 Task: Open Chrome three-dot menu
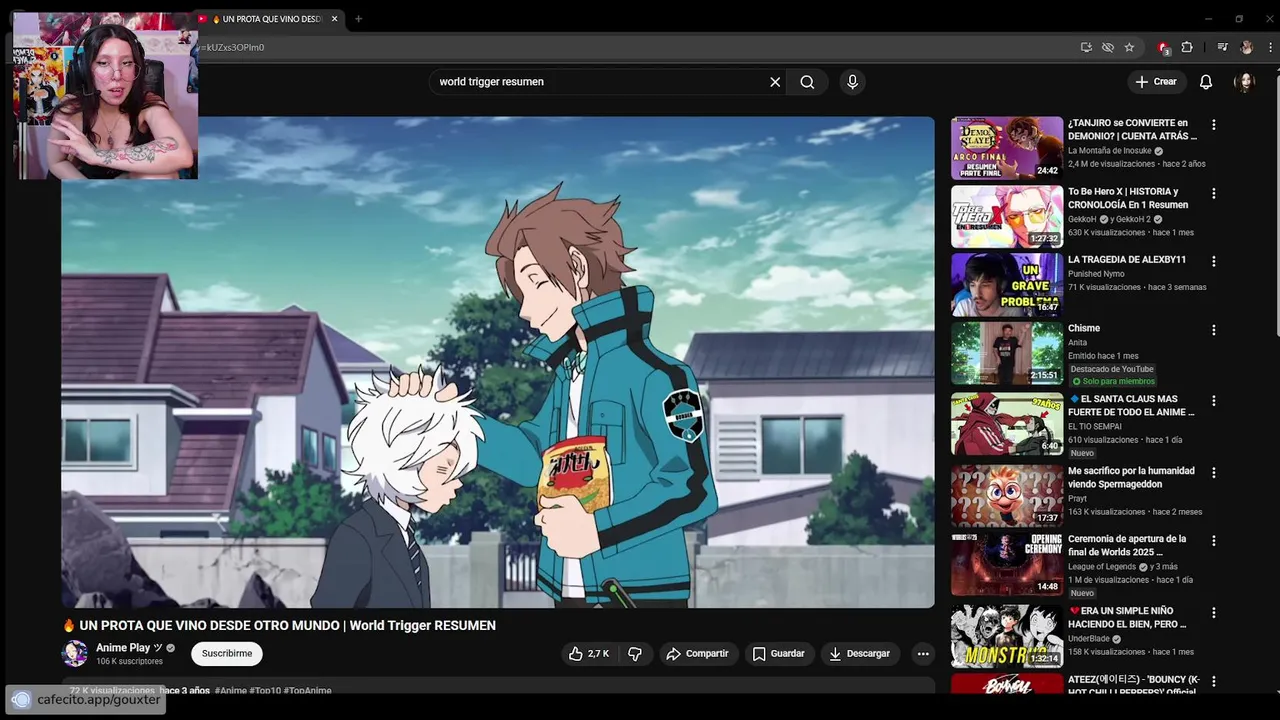(x=1269, y=47)
